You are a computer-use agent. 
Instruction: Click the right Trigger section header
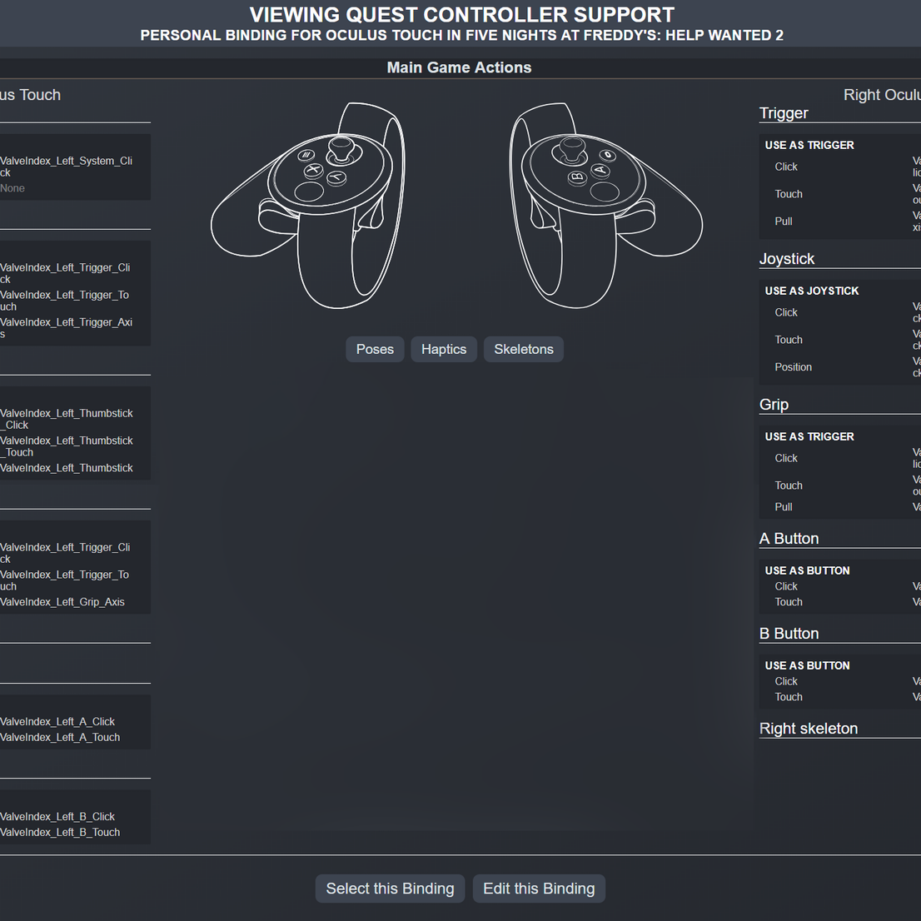tap(784, 113)
